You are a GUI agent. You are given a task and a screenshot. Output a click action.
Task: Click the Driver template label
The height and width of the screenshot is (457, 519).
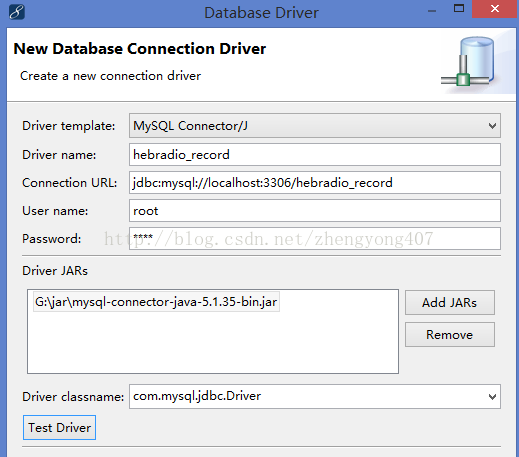tap(69, 126)
